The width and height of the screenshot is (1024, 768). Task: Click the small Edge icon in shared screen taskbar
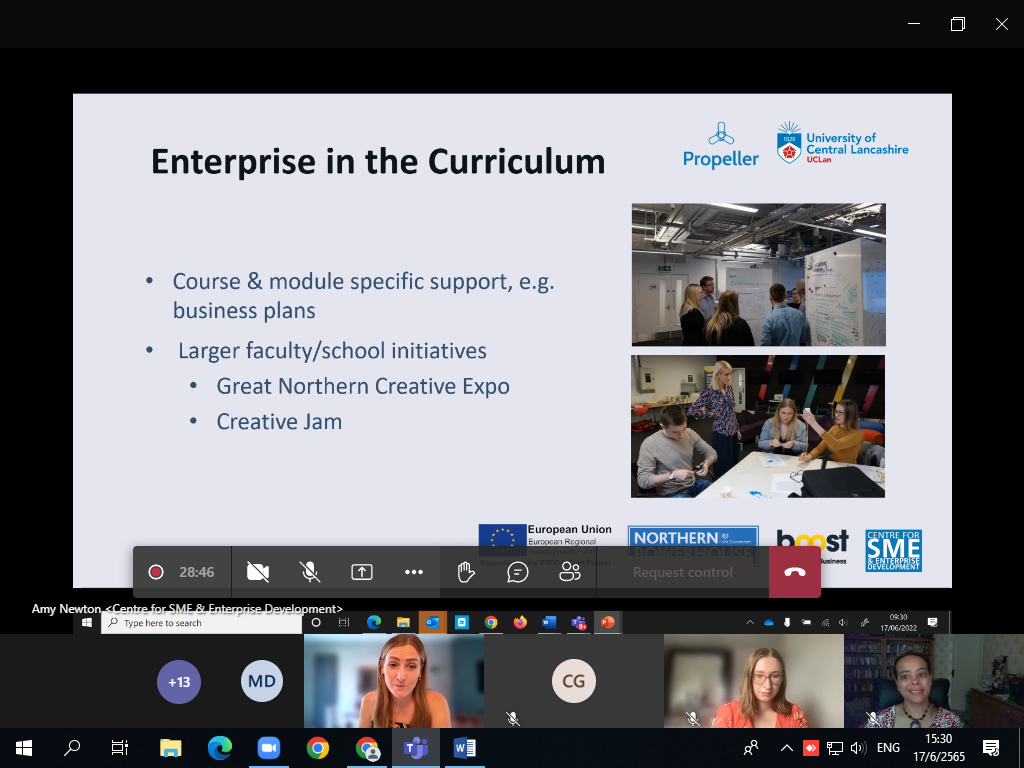point(374,622)
